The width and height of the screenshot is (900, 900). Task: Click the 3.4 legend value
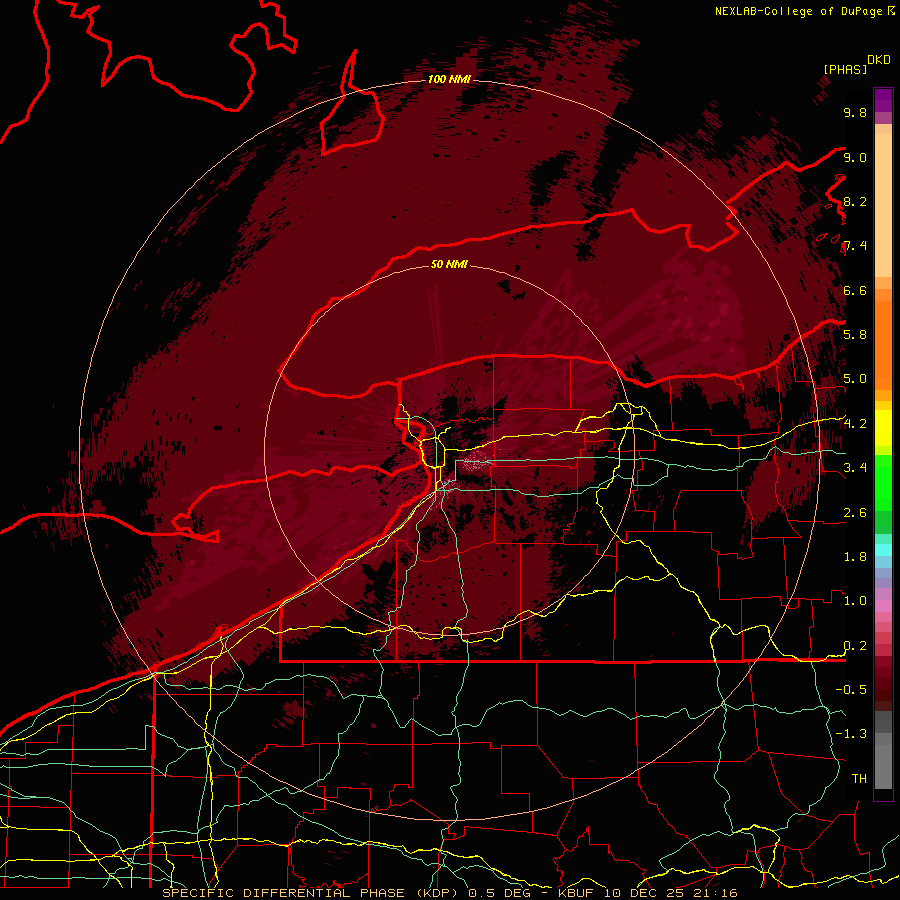pyautogui.click(x=855, y=467)
